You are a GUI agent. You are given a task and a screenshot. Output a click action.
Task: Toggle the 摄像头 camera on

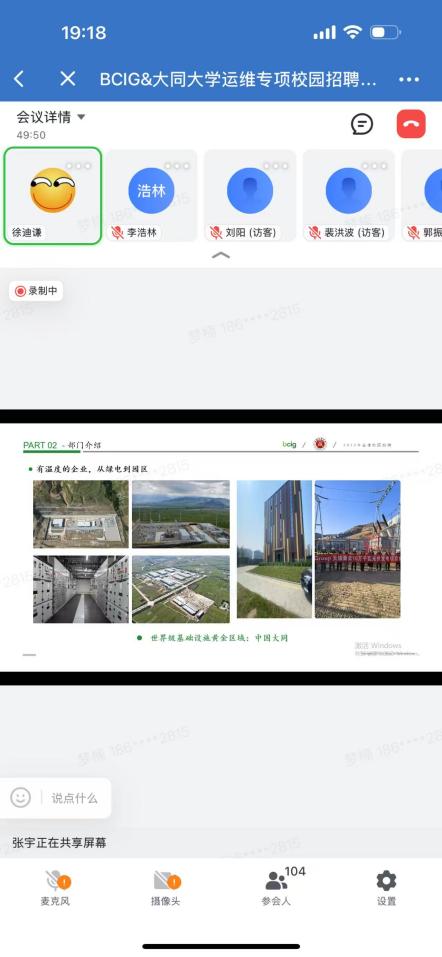pyautogui.click(x=165, y=888)
